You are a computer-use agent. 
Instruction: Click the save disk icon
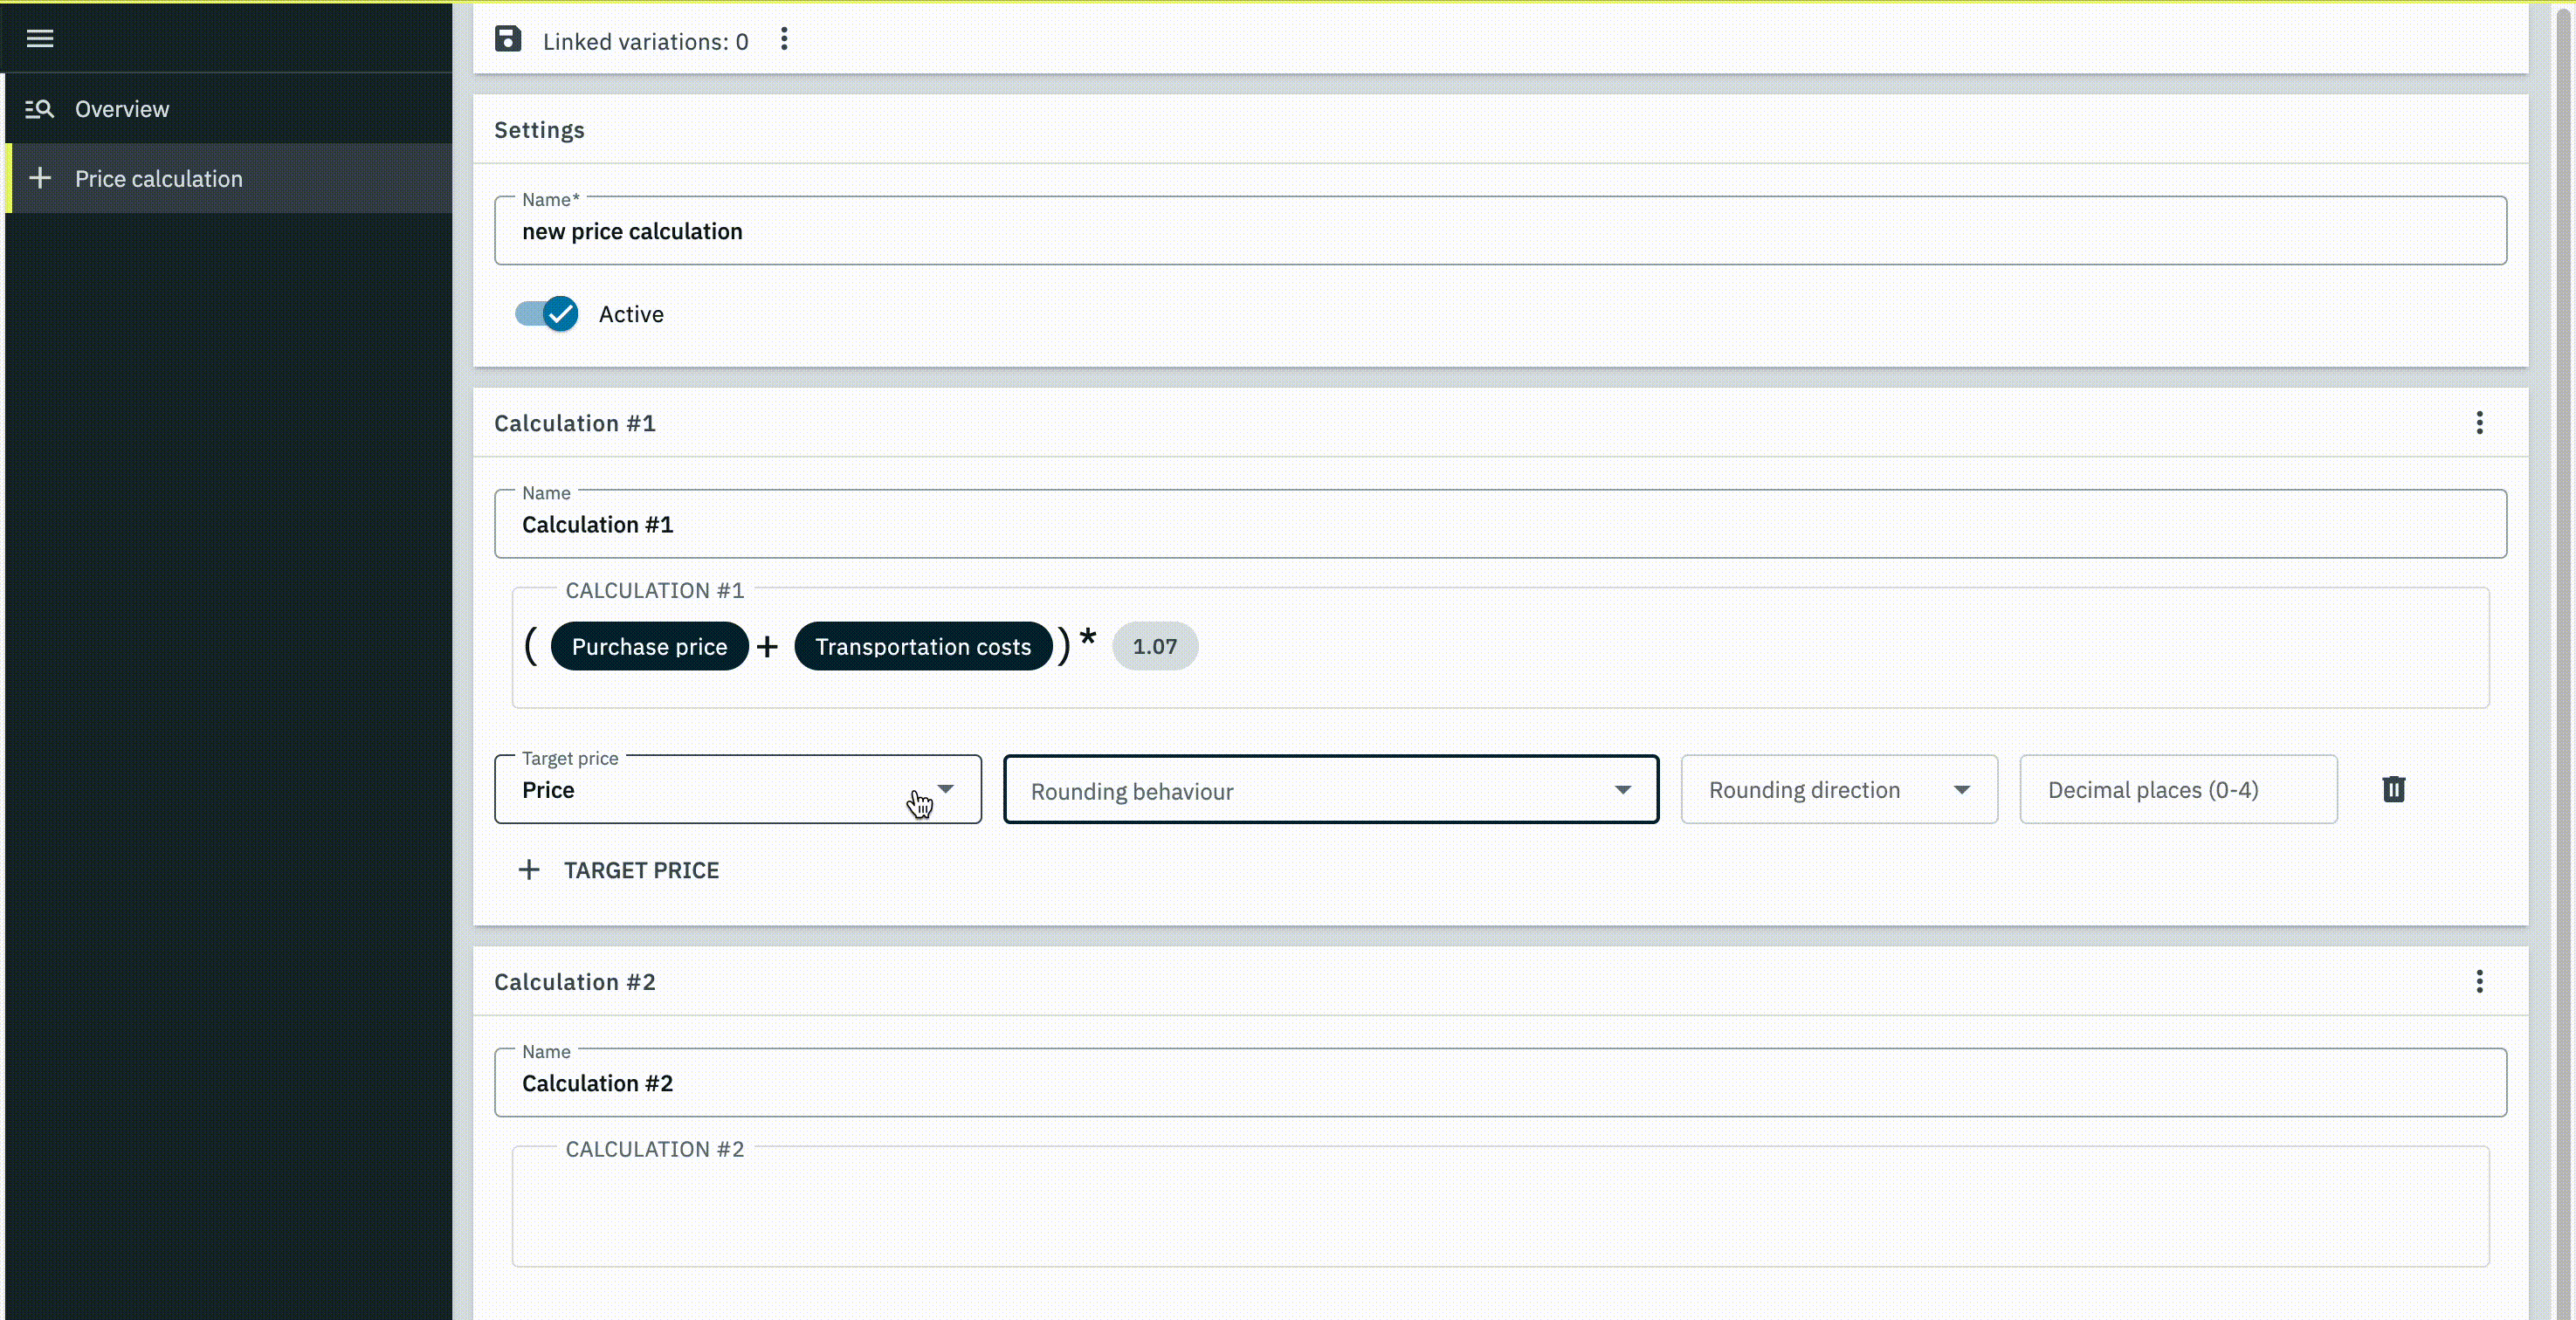508,39
